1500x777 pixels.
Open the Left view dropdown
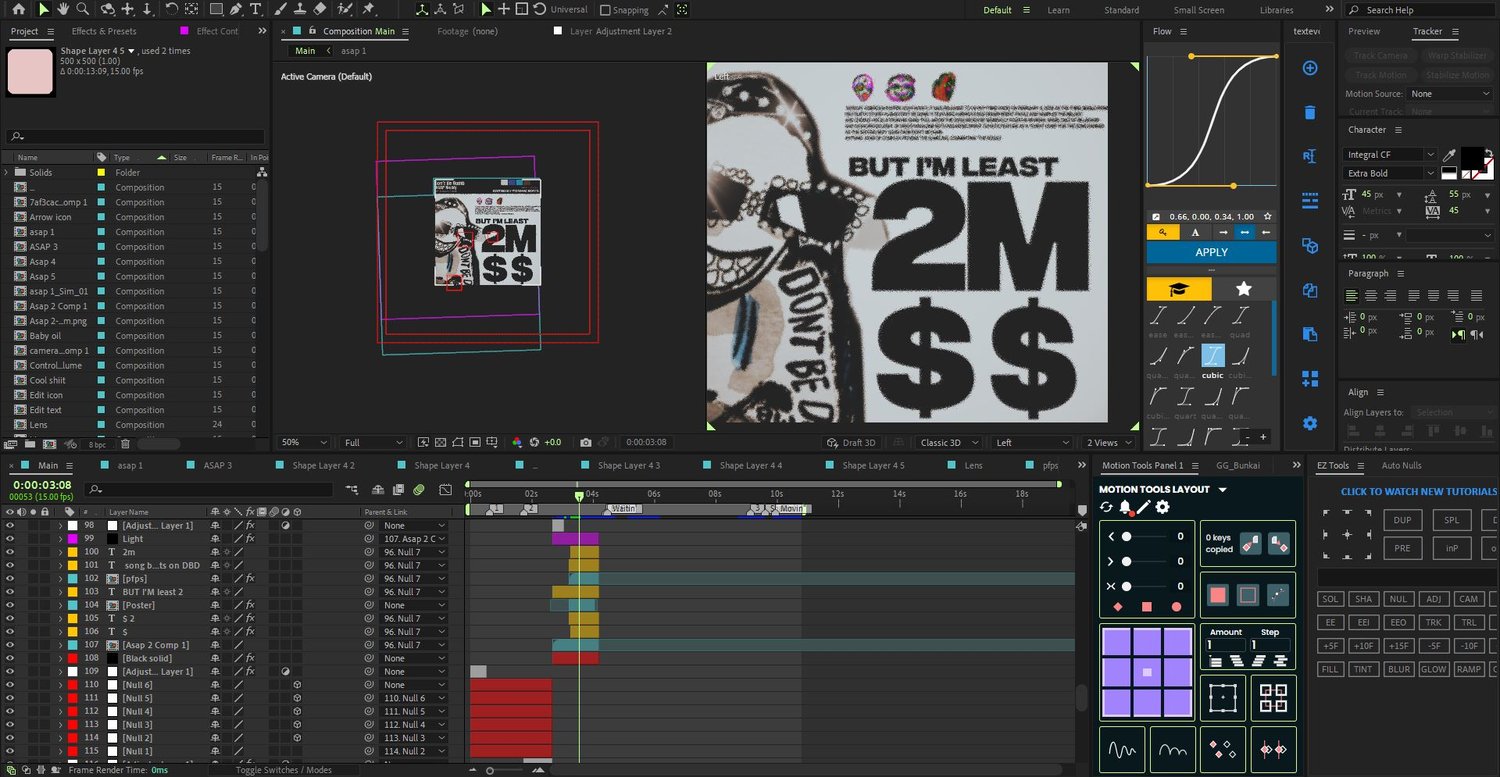(x=1032, y=442)
